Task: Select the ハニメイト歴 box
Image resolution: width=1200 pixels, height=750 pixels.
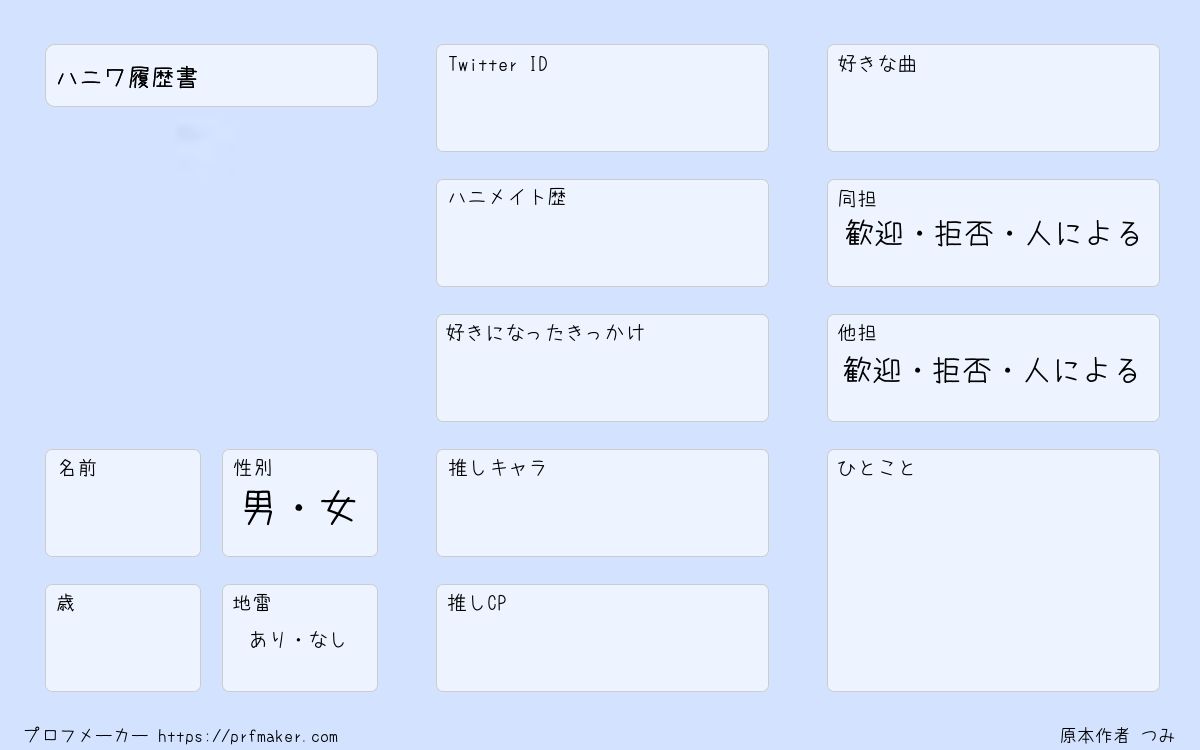Action: coord(602,233)
